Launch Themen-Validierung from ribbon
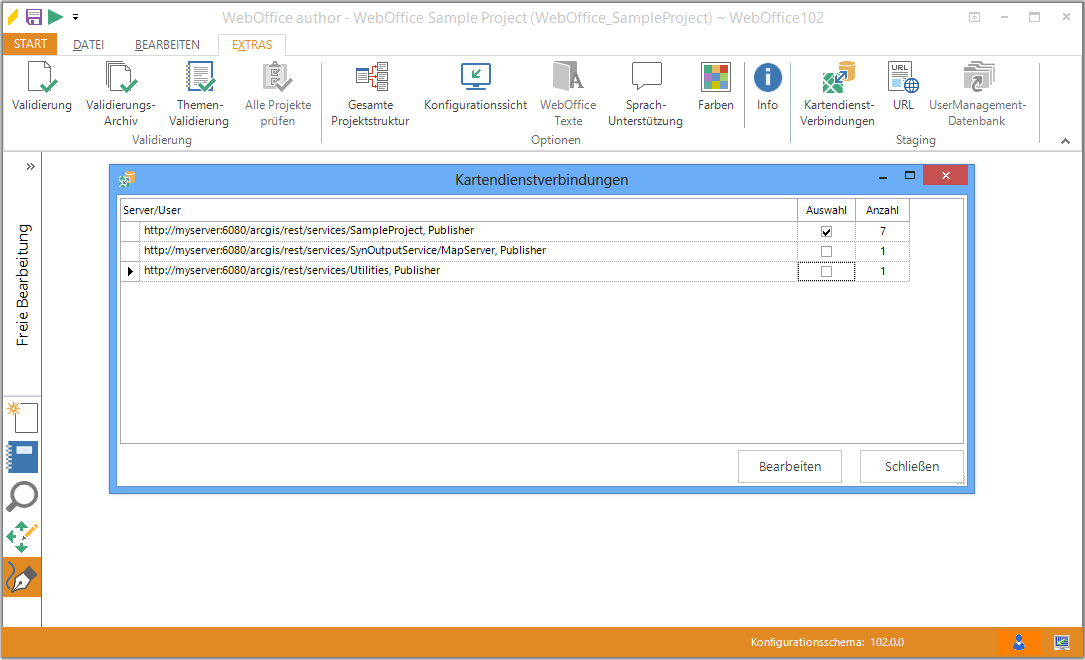This screenshot has width=1085, height=660. pyautogui.click(x=201, y=78)
